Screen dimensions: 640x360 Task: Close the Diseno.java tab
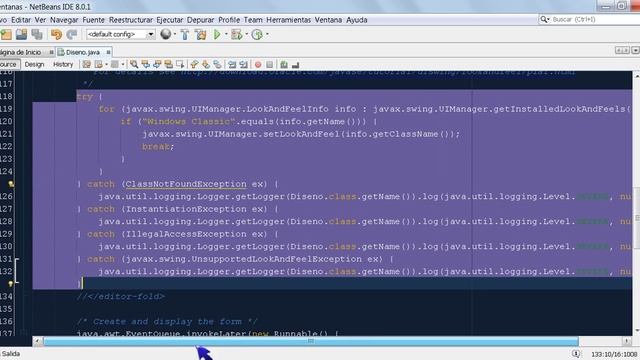108,52
